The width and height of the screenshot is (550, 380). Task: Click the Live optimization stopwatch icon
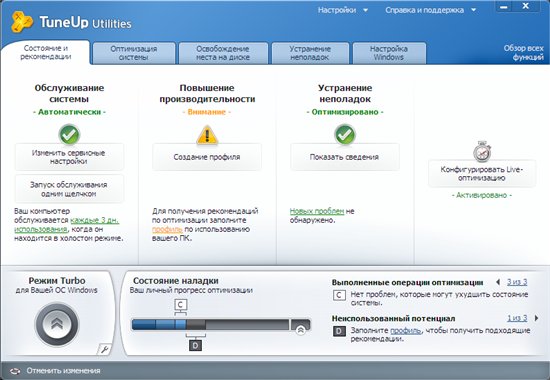(482, 151)
